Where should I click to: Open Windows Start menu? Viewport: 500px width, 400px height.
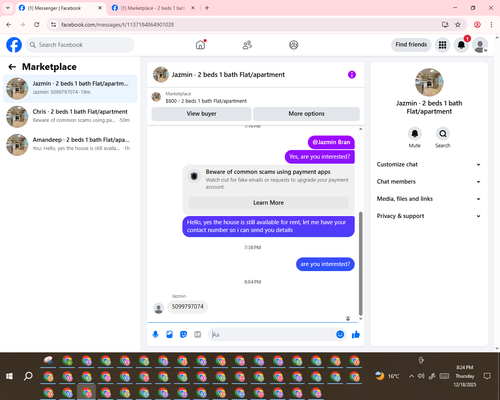(9, 376)
